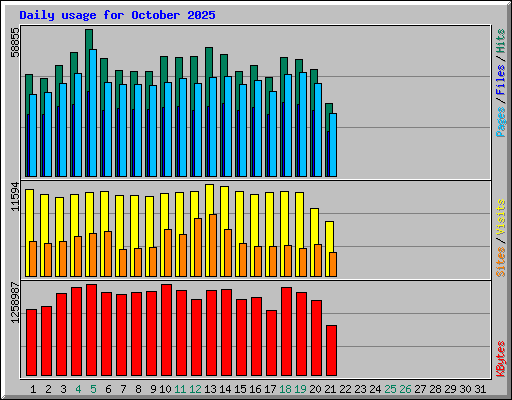Click the cyan files bar for day 21

(333, 145)
